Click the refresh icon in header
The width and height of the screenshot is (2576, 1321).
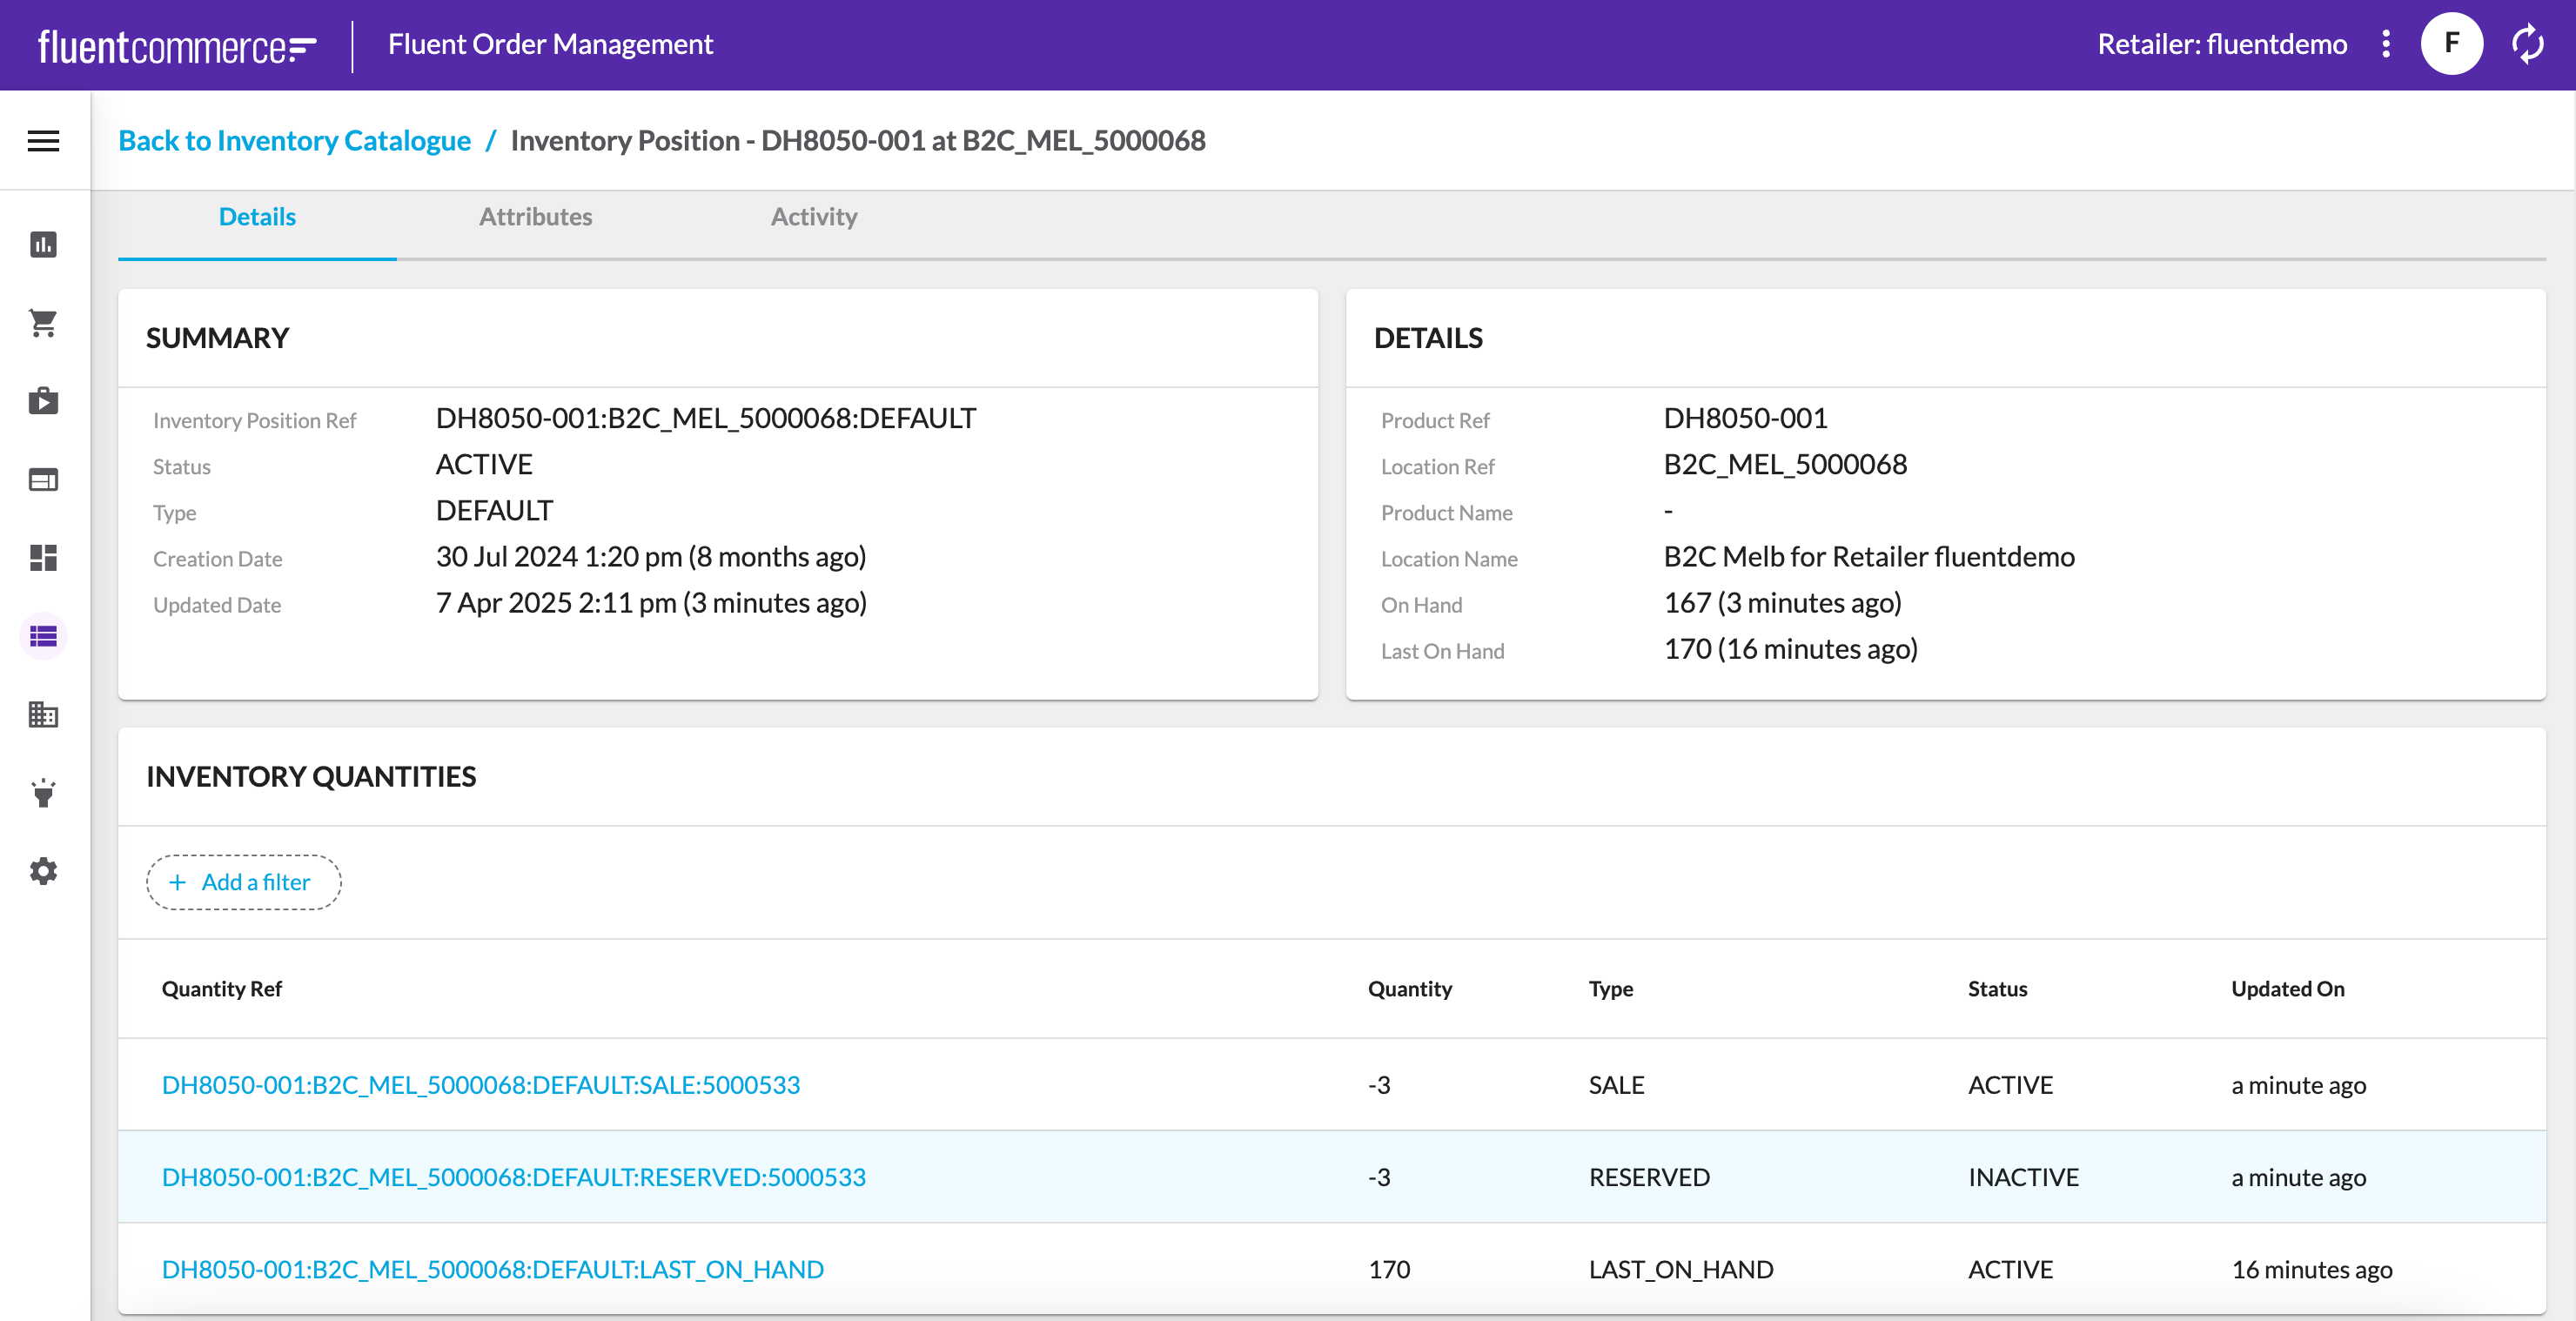[2527, 44]
